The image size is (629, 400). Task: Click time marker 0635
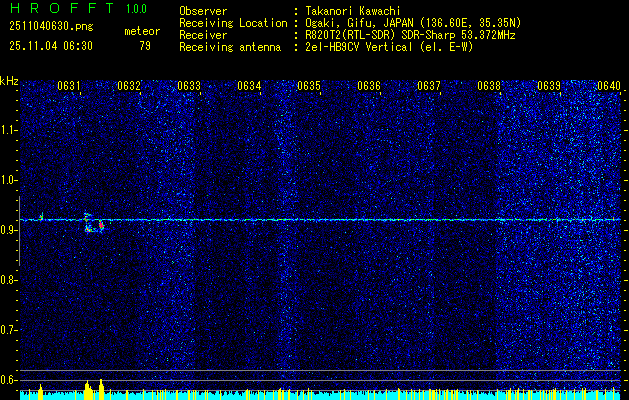pos(309,86)
